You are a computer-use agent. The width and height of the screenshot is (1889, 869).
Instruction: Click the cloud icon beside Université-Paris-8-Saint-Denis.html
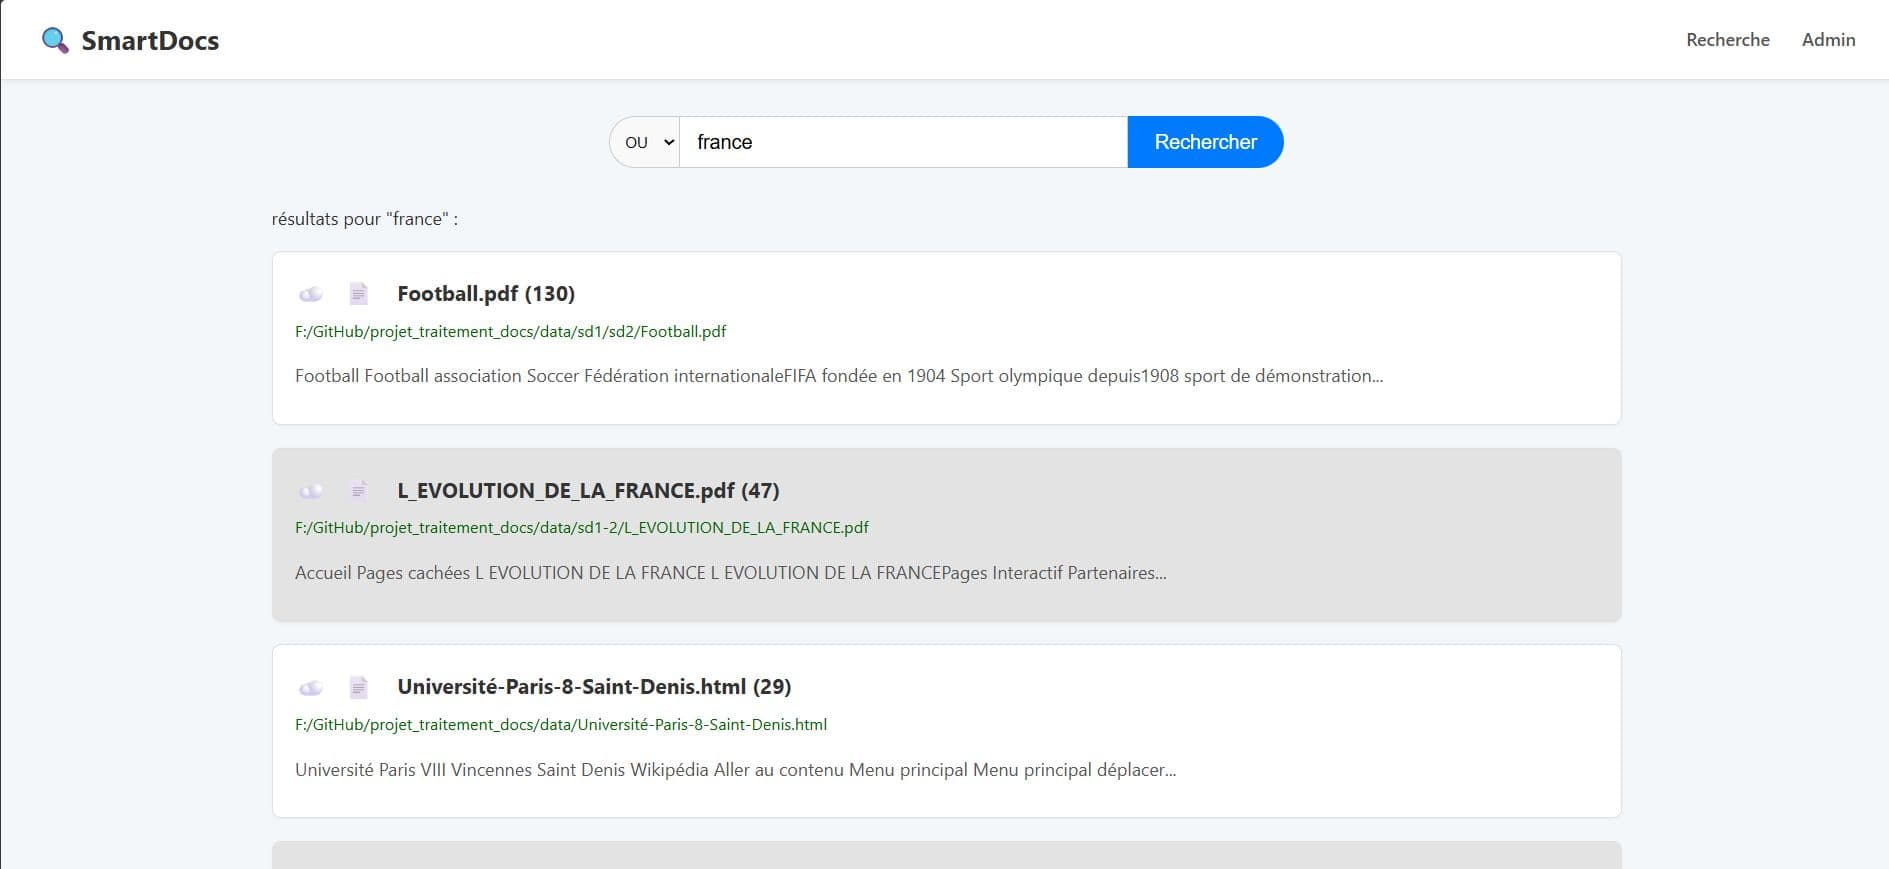[311, 688]
